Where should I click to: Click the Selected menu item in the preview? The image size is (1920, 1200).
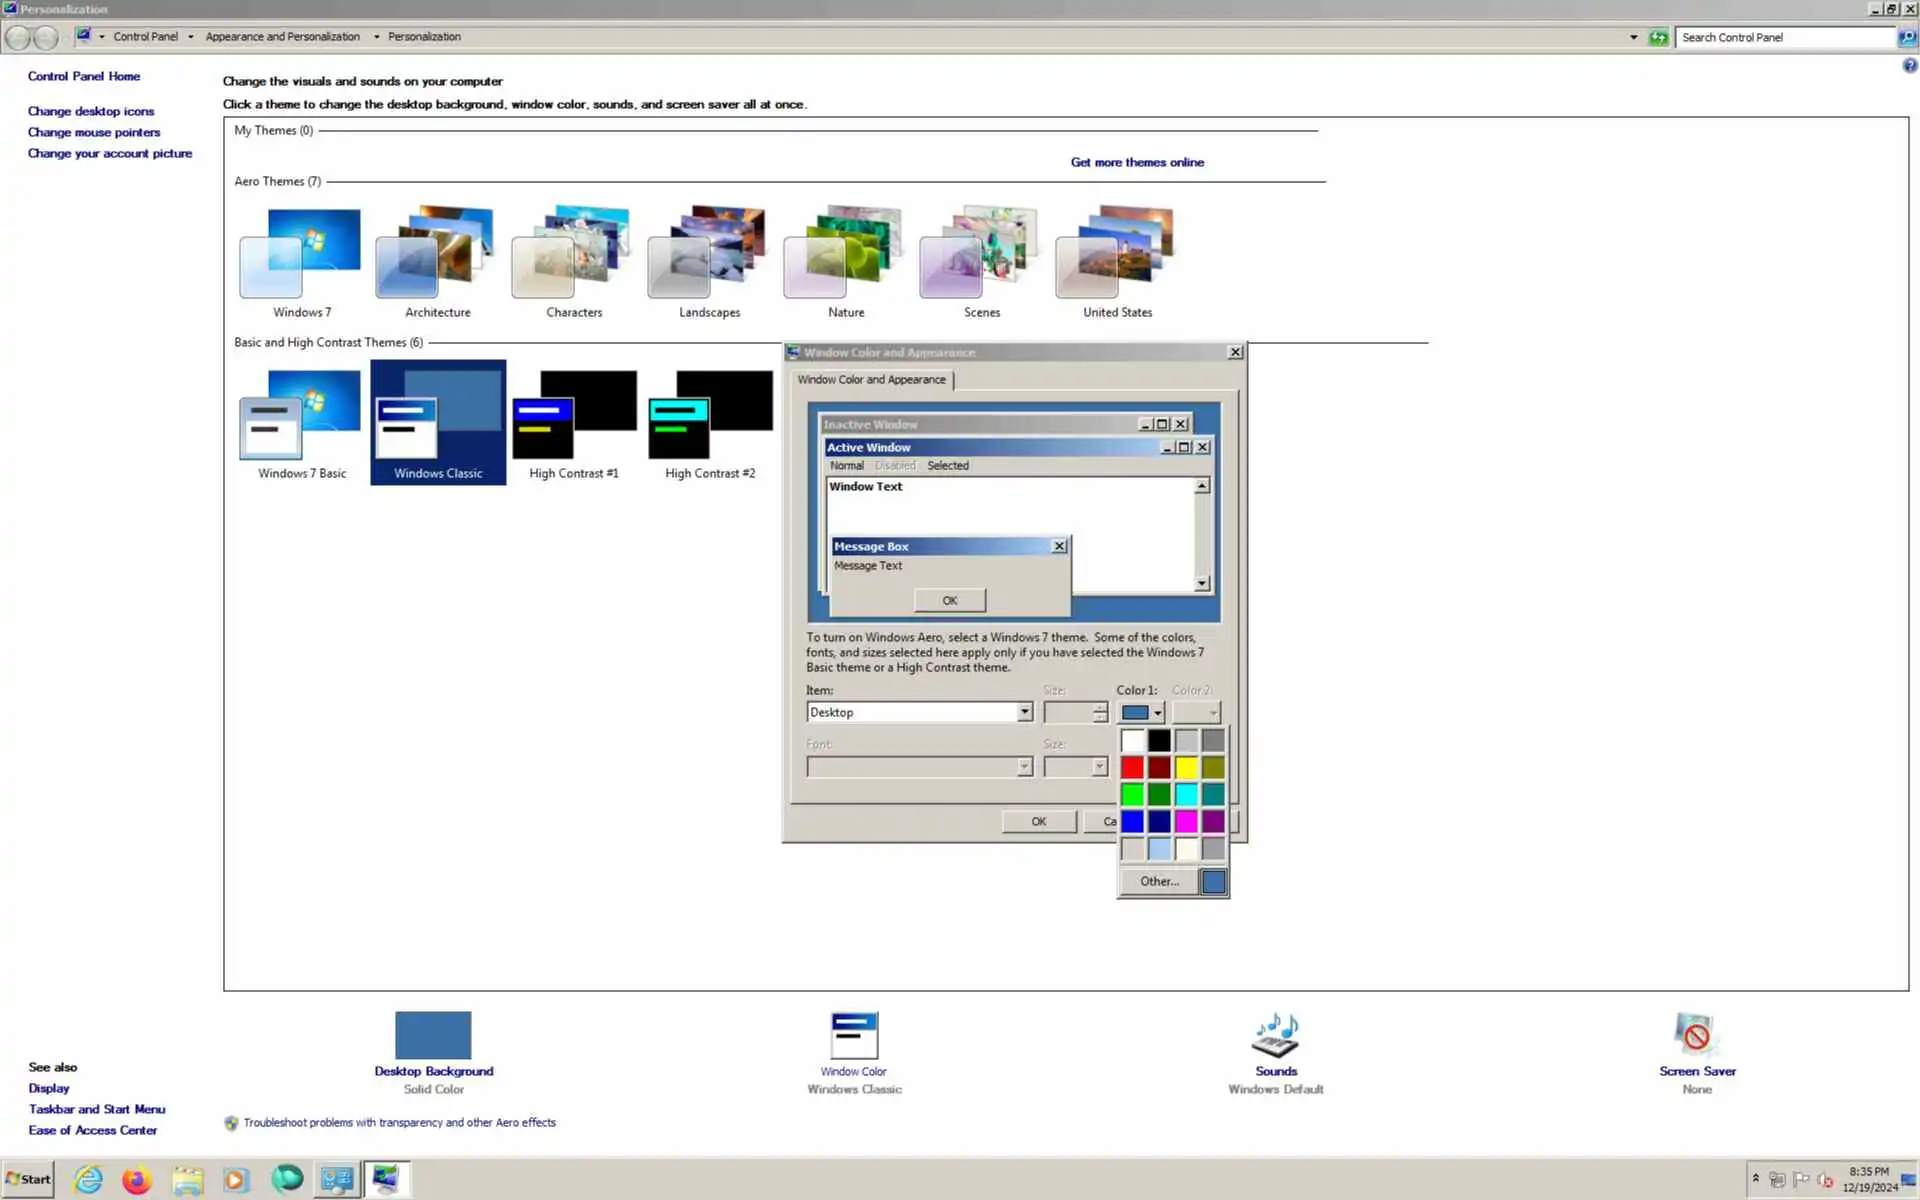click(947, 466)
